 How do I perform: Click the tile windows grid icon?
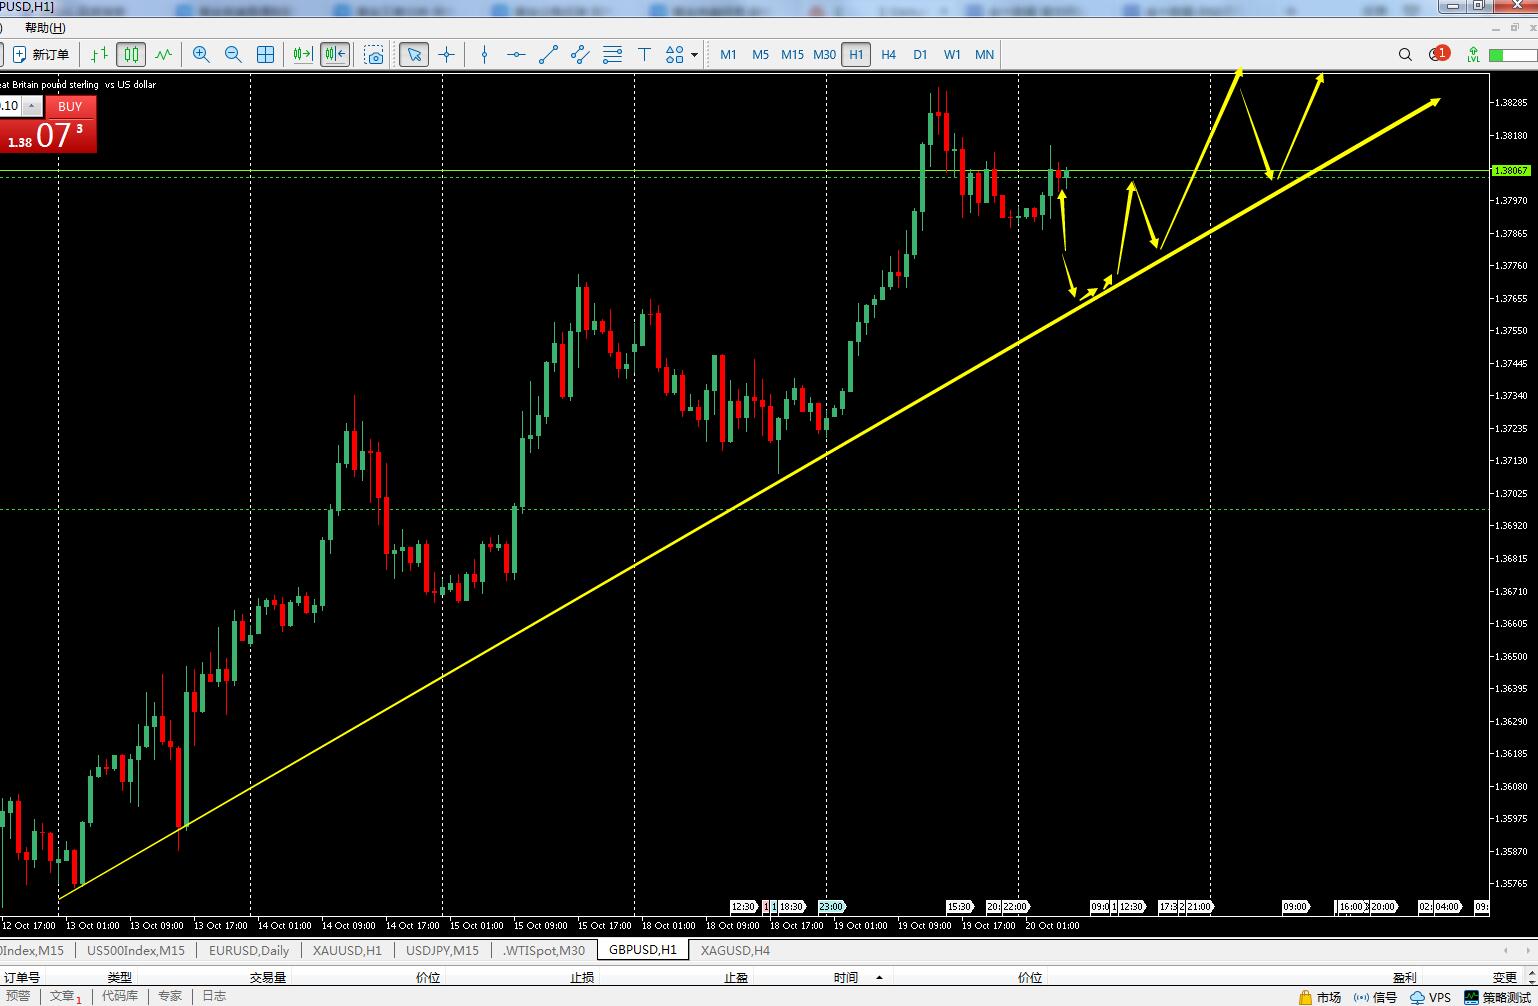pyautogui.click(x=266, y=55)
